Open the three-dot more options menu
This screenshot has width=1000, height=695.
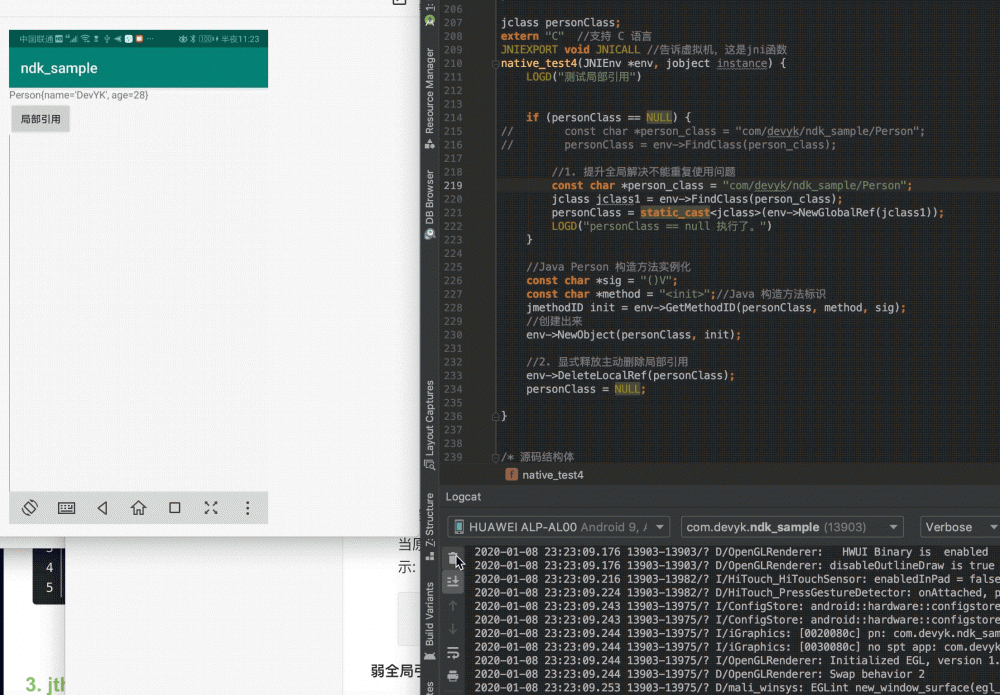(x=247, y=508)
